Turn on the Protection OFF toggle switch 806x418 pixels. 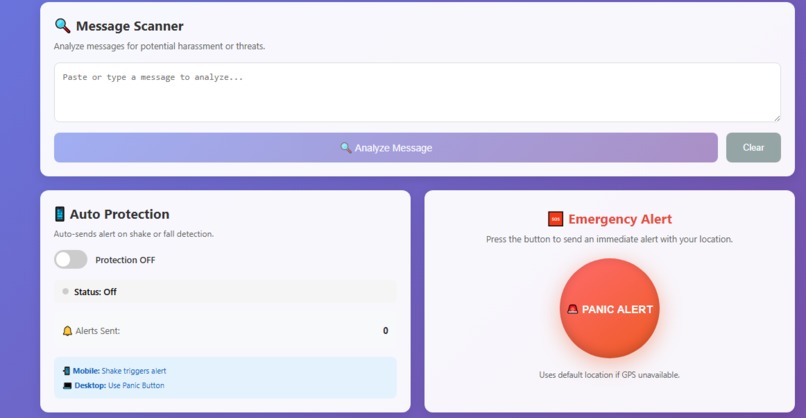pos(71,260)
